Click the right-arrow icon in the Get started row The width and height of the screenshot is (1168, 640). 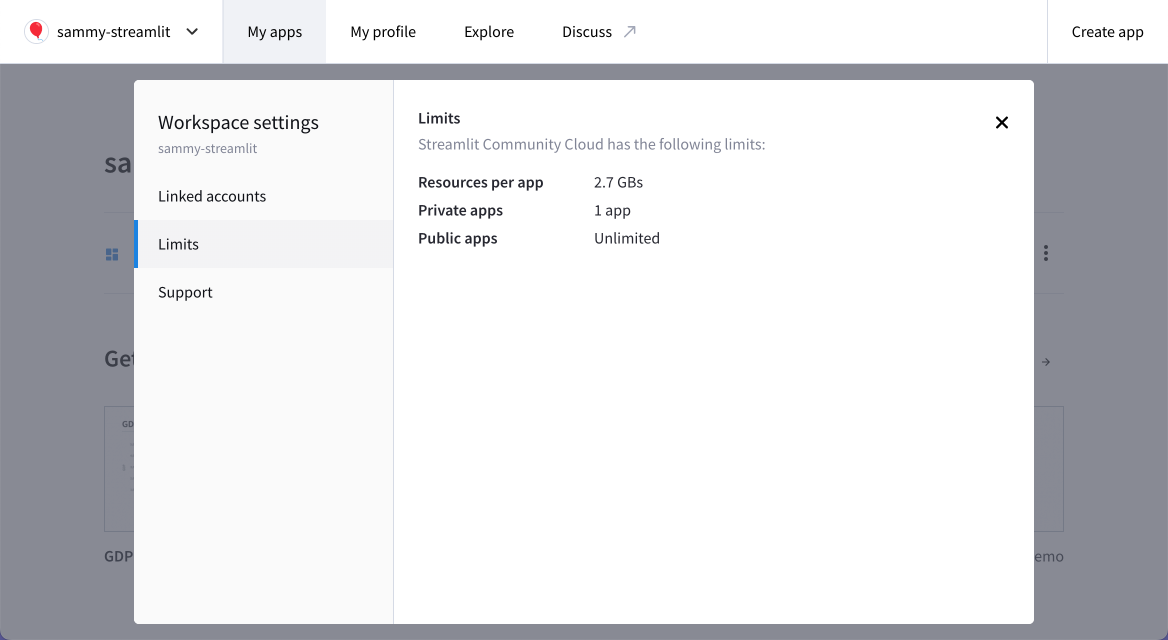[x=1045, y=361]
